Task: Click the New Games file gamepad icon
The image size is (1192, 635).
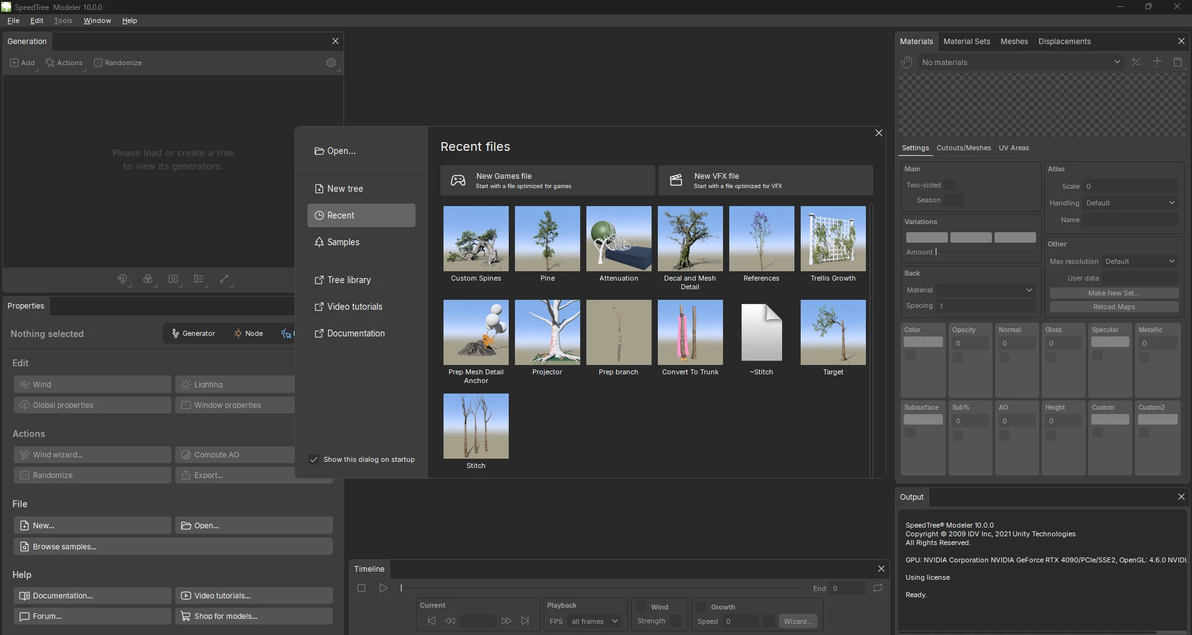Action: 458,180
